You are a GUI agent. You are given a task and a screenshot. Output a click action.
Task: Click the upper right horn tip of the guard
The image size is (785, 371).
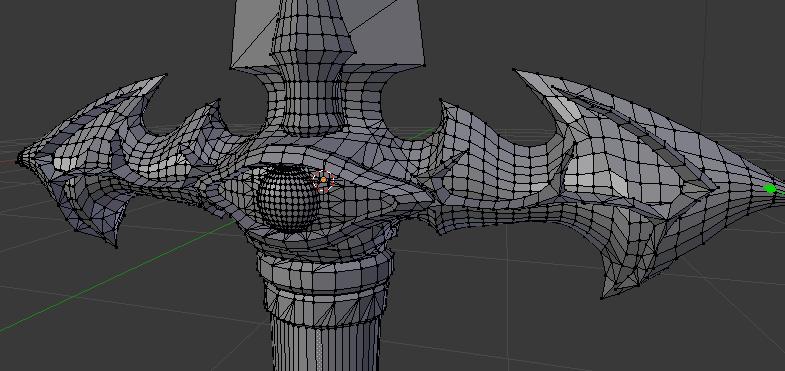[x=515, y=70]
